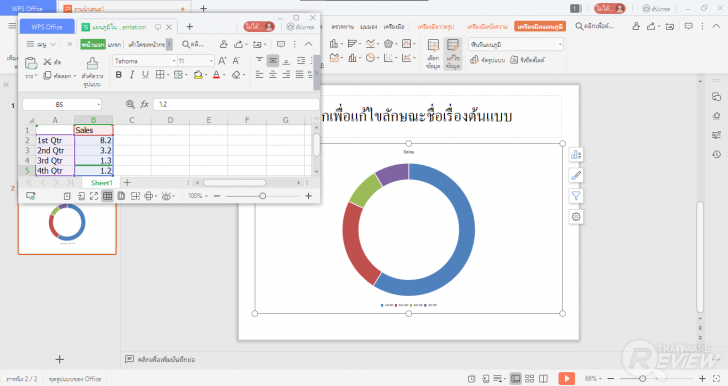Image resolution: width=728 pixels, height=386 pixels.
Task: Decrease font size with A- icon
Action: (x=236, y=61)
